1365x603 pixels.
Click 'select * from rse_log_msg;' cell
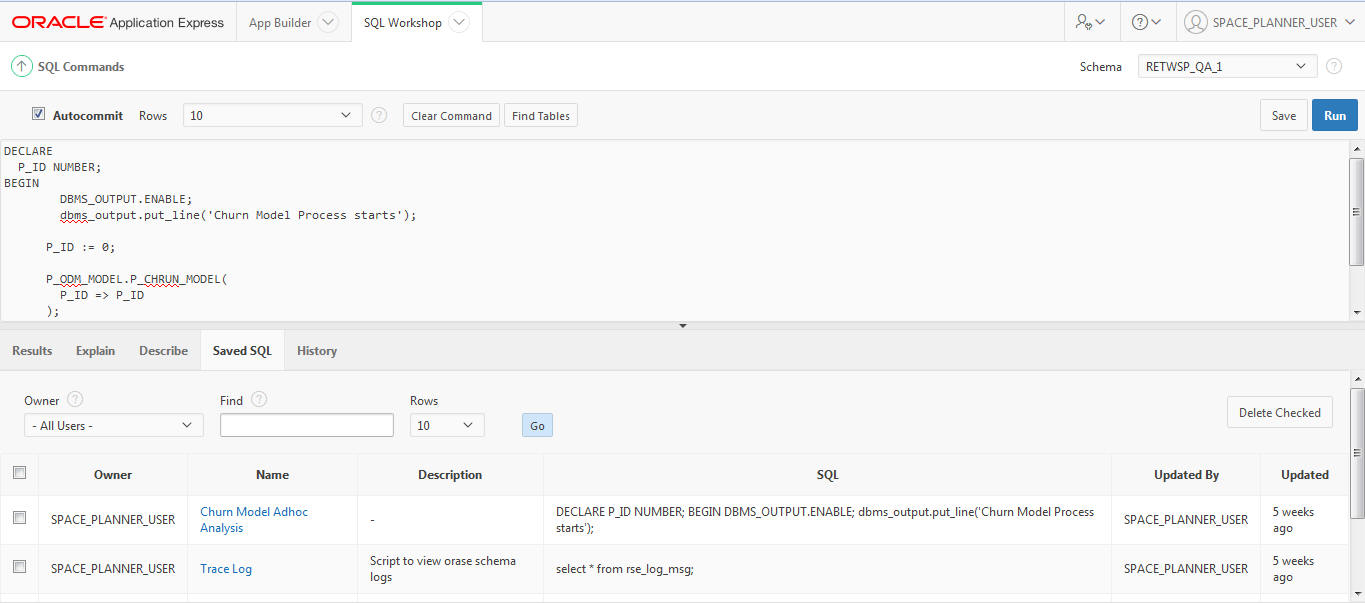625,569
